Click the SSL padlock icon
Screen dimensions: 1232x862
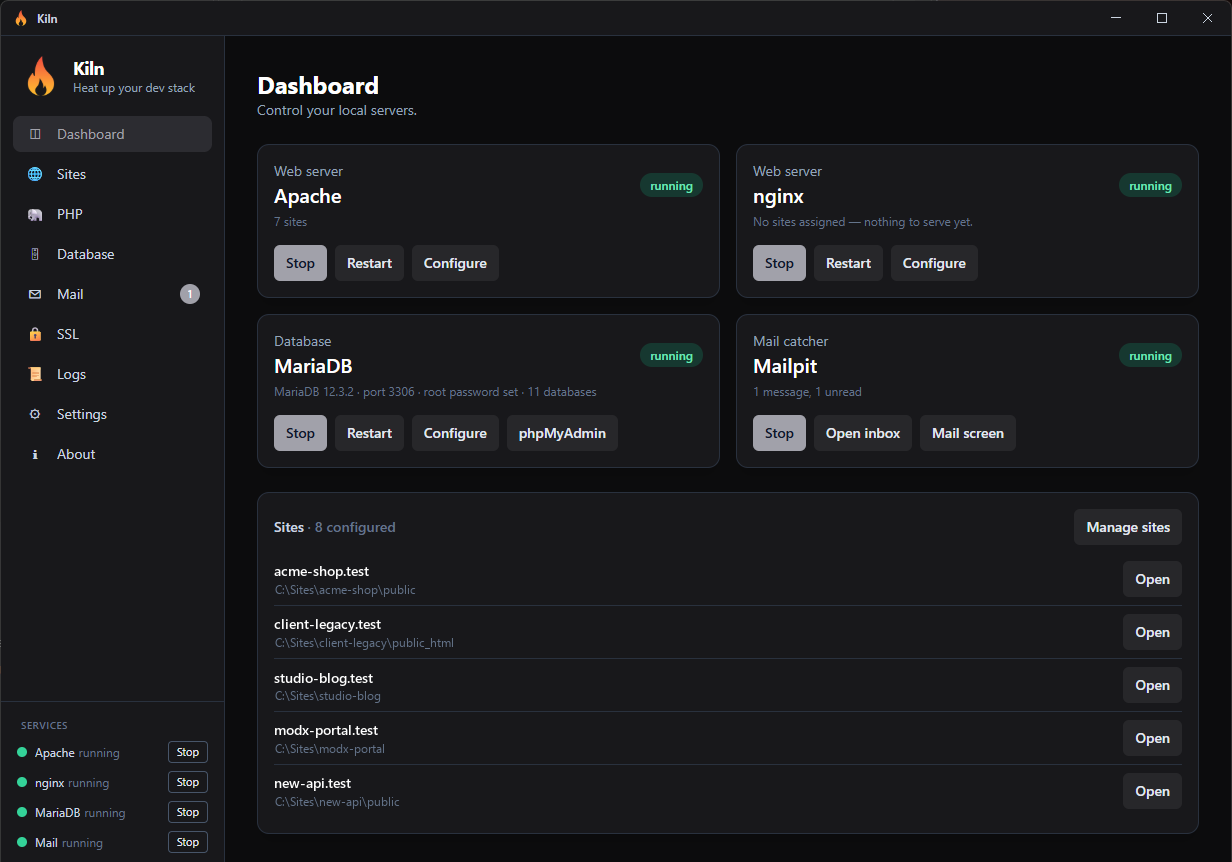click(35, 334)
